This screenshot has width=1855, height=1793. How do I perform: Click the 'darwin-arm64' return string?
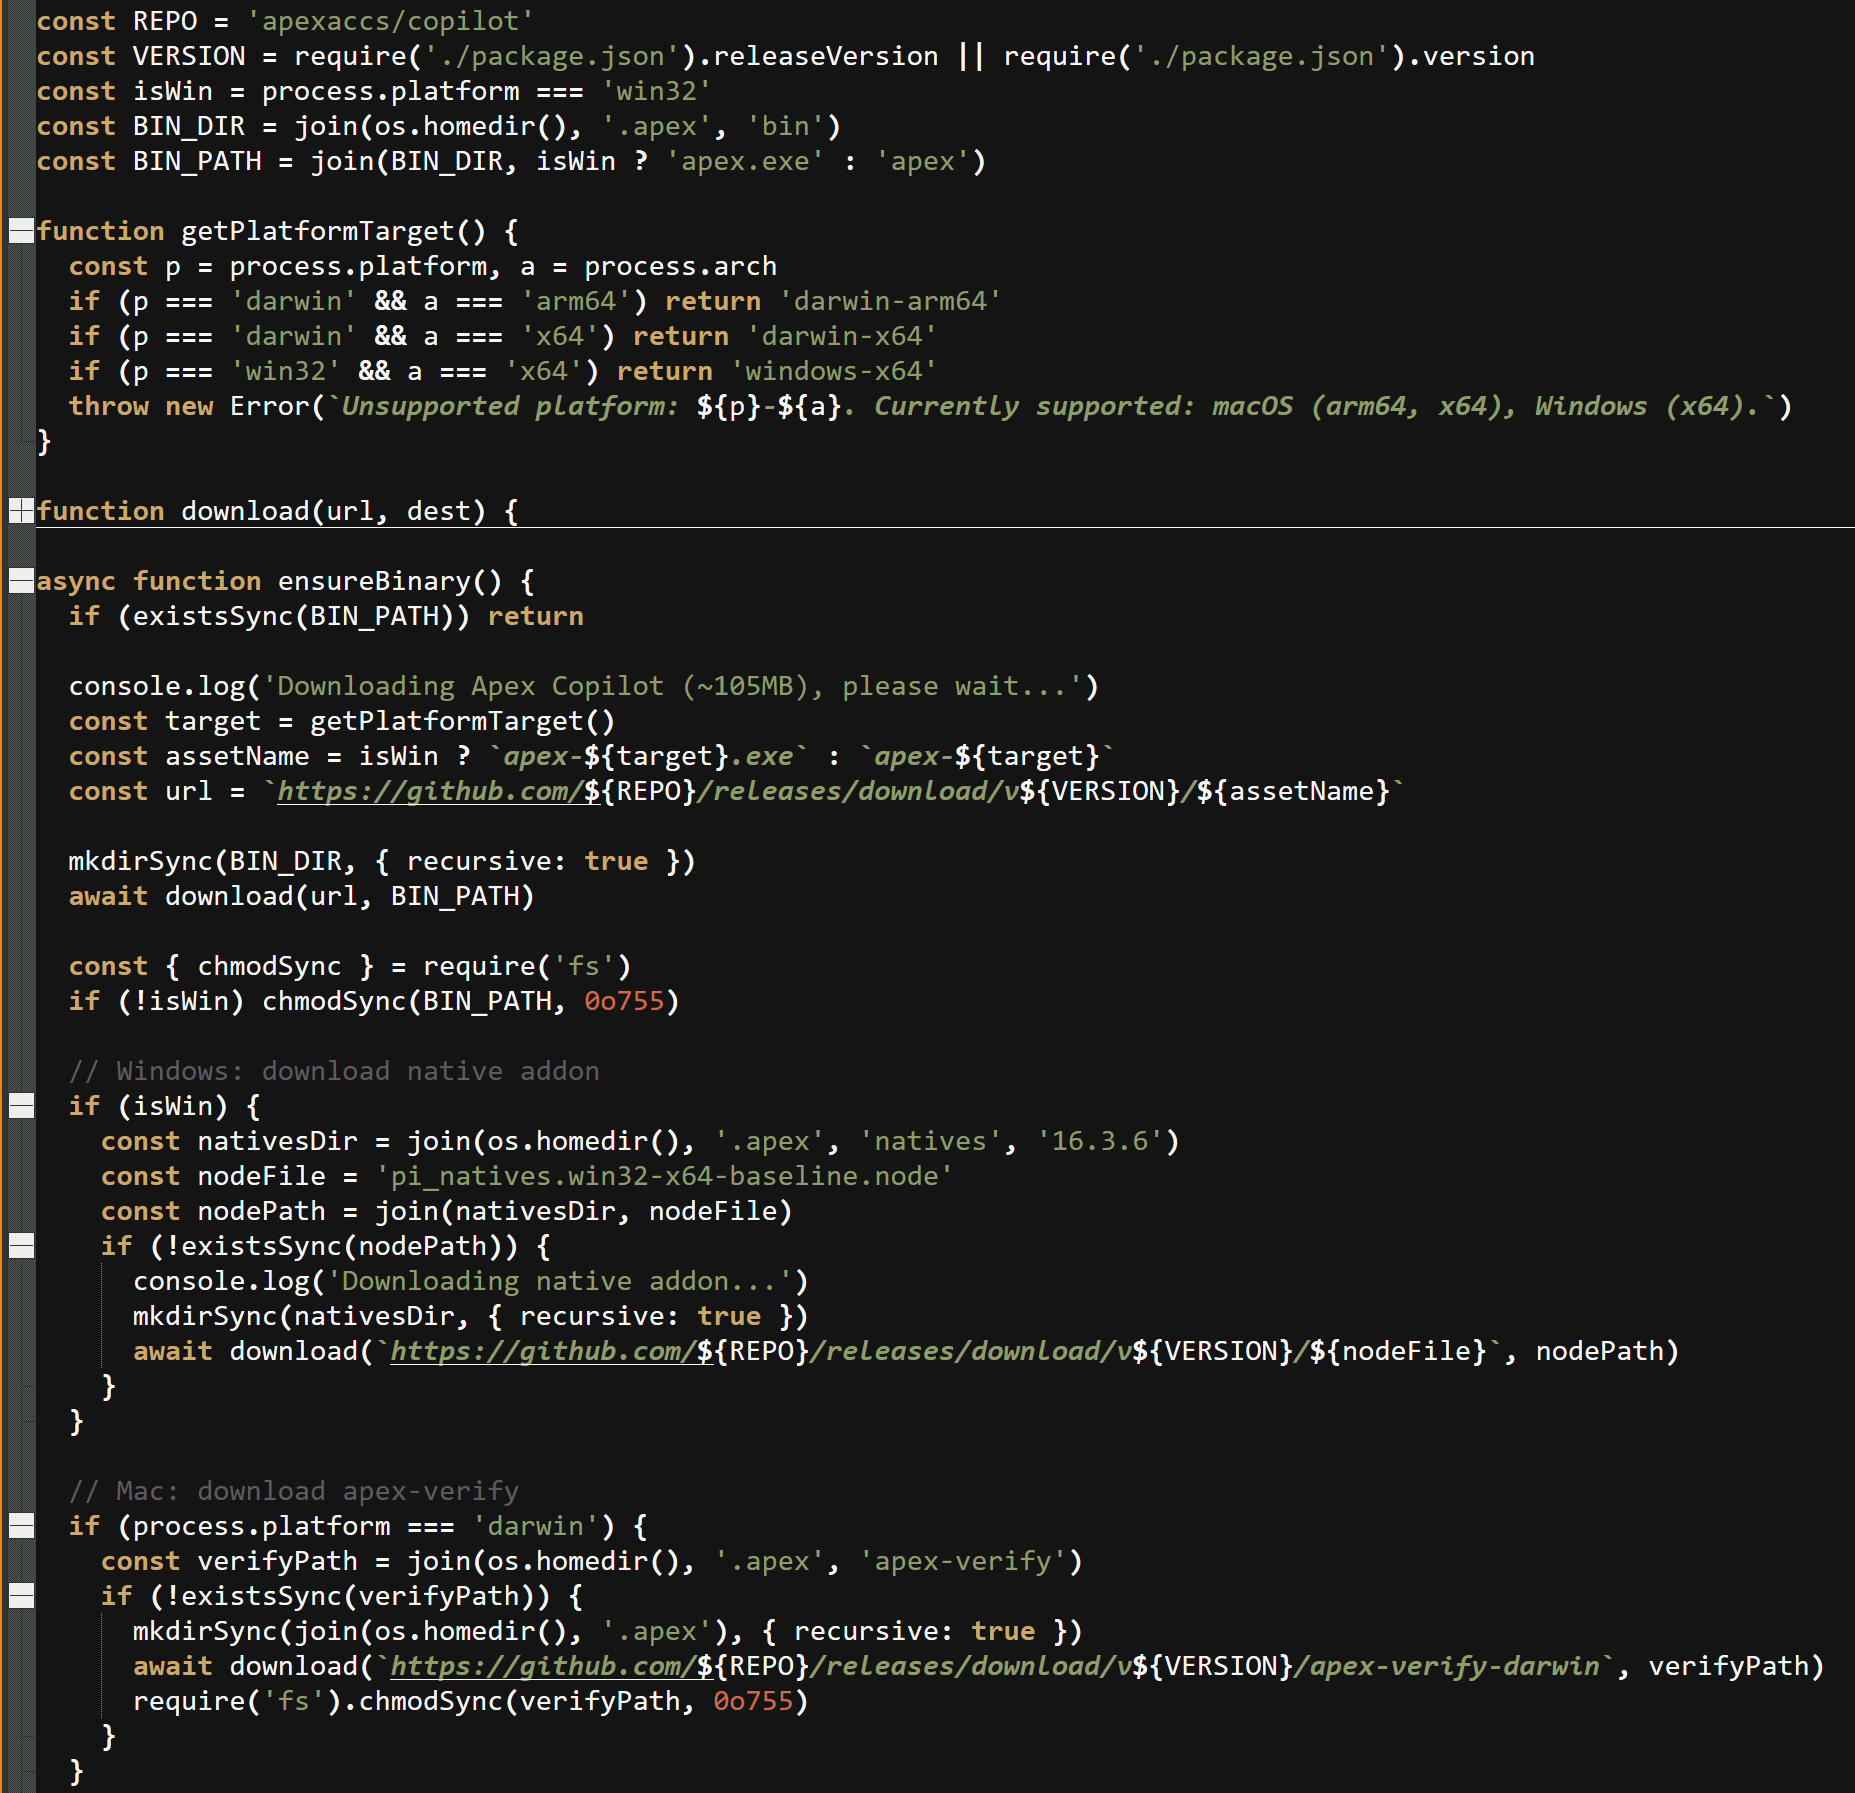point(890,301)
